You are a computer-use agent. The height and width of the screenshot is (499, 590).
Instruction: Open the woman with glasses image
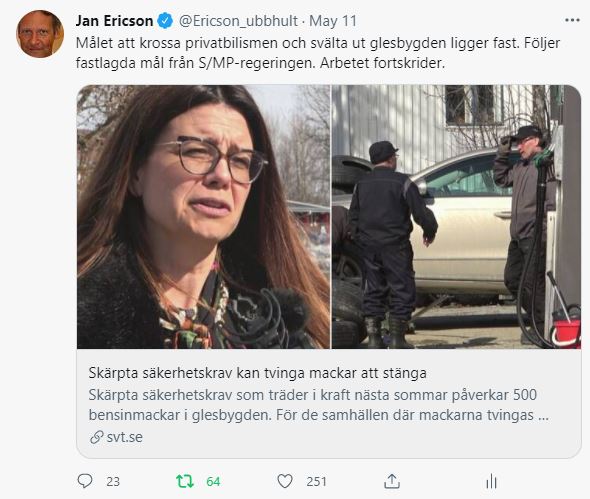click(x=204, y=217)
